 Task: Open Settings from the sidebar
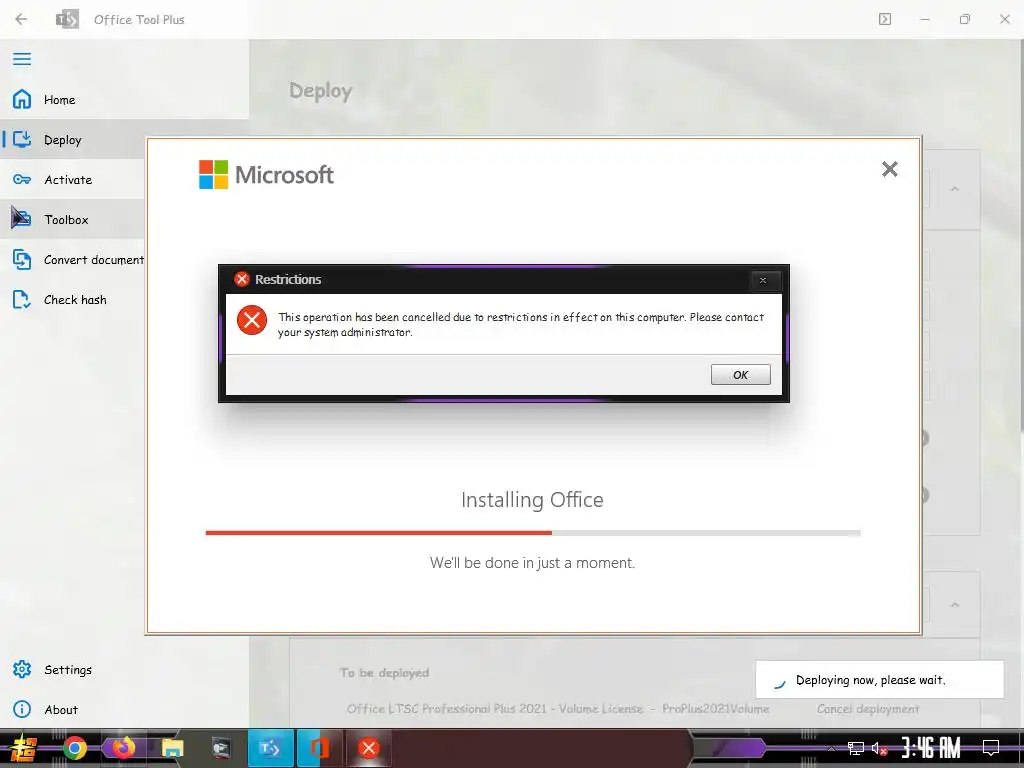coord(124,669)
